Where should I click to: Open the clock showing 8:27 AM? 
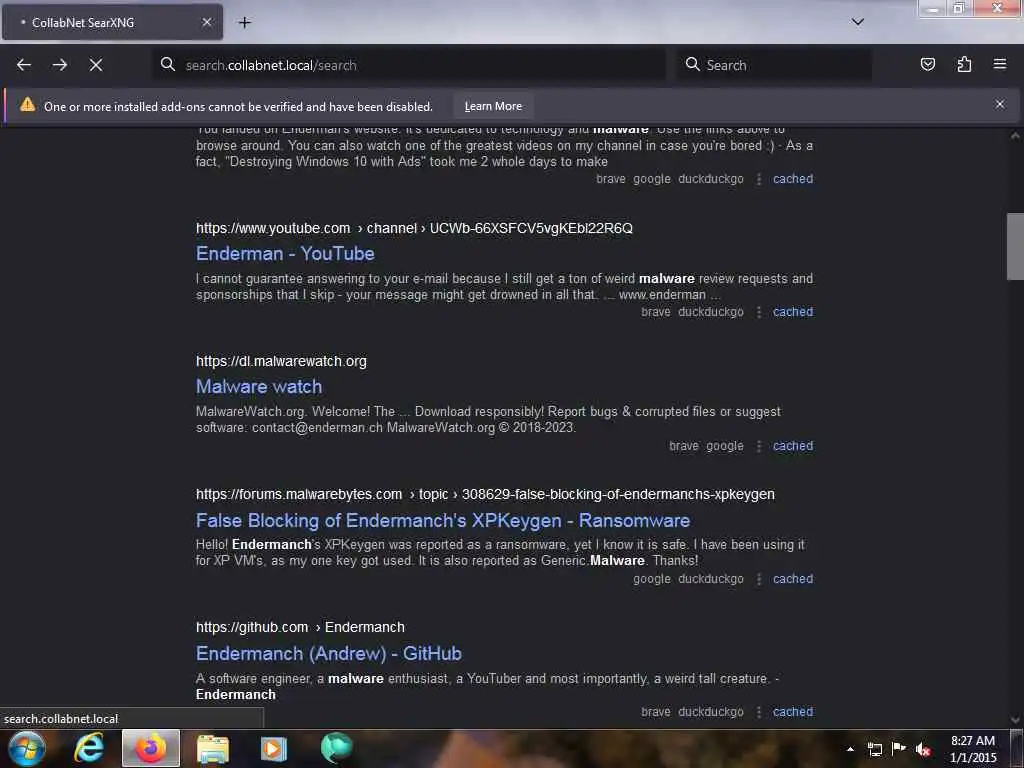pos(973,749)
